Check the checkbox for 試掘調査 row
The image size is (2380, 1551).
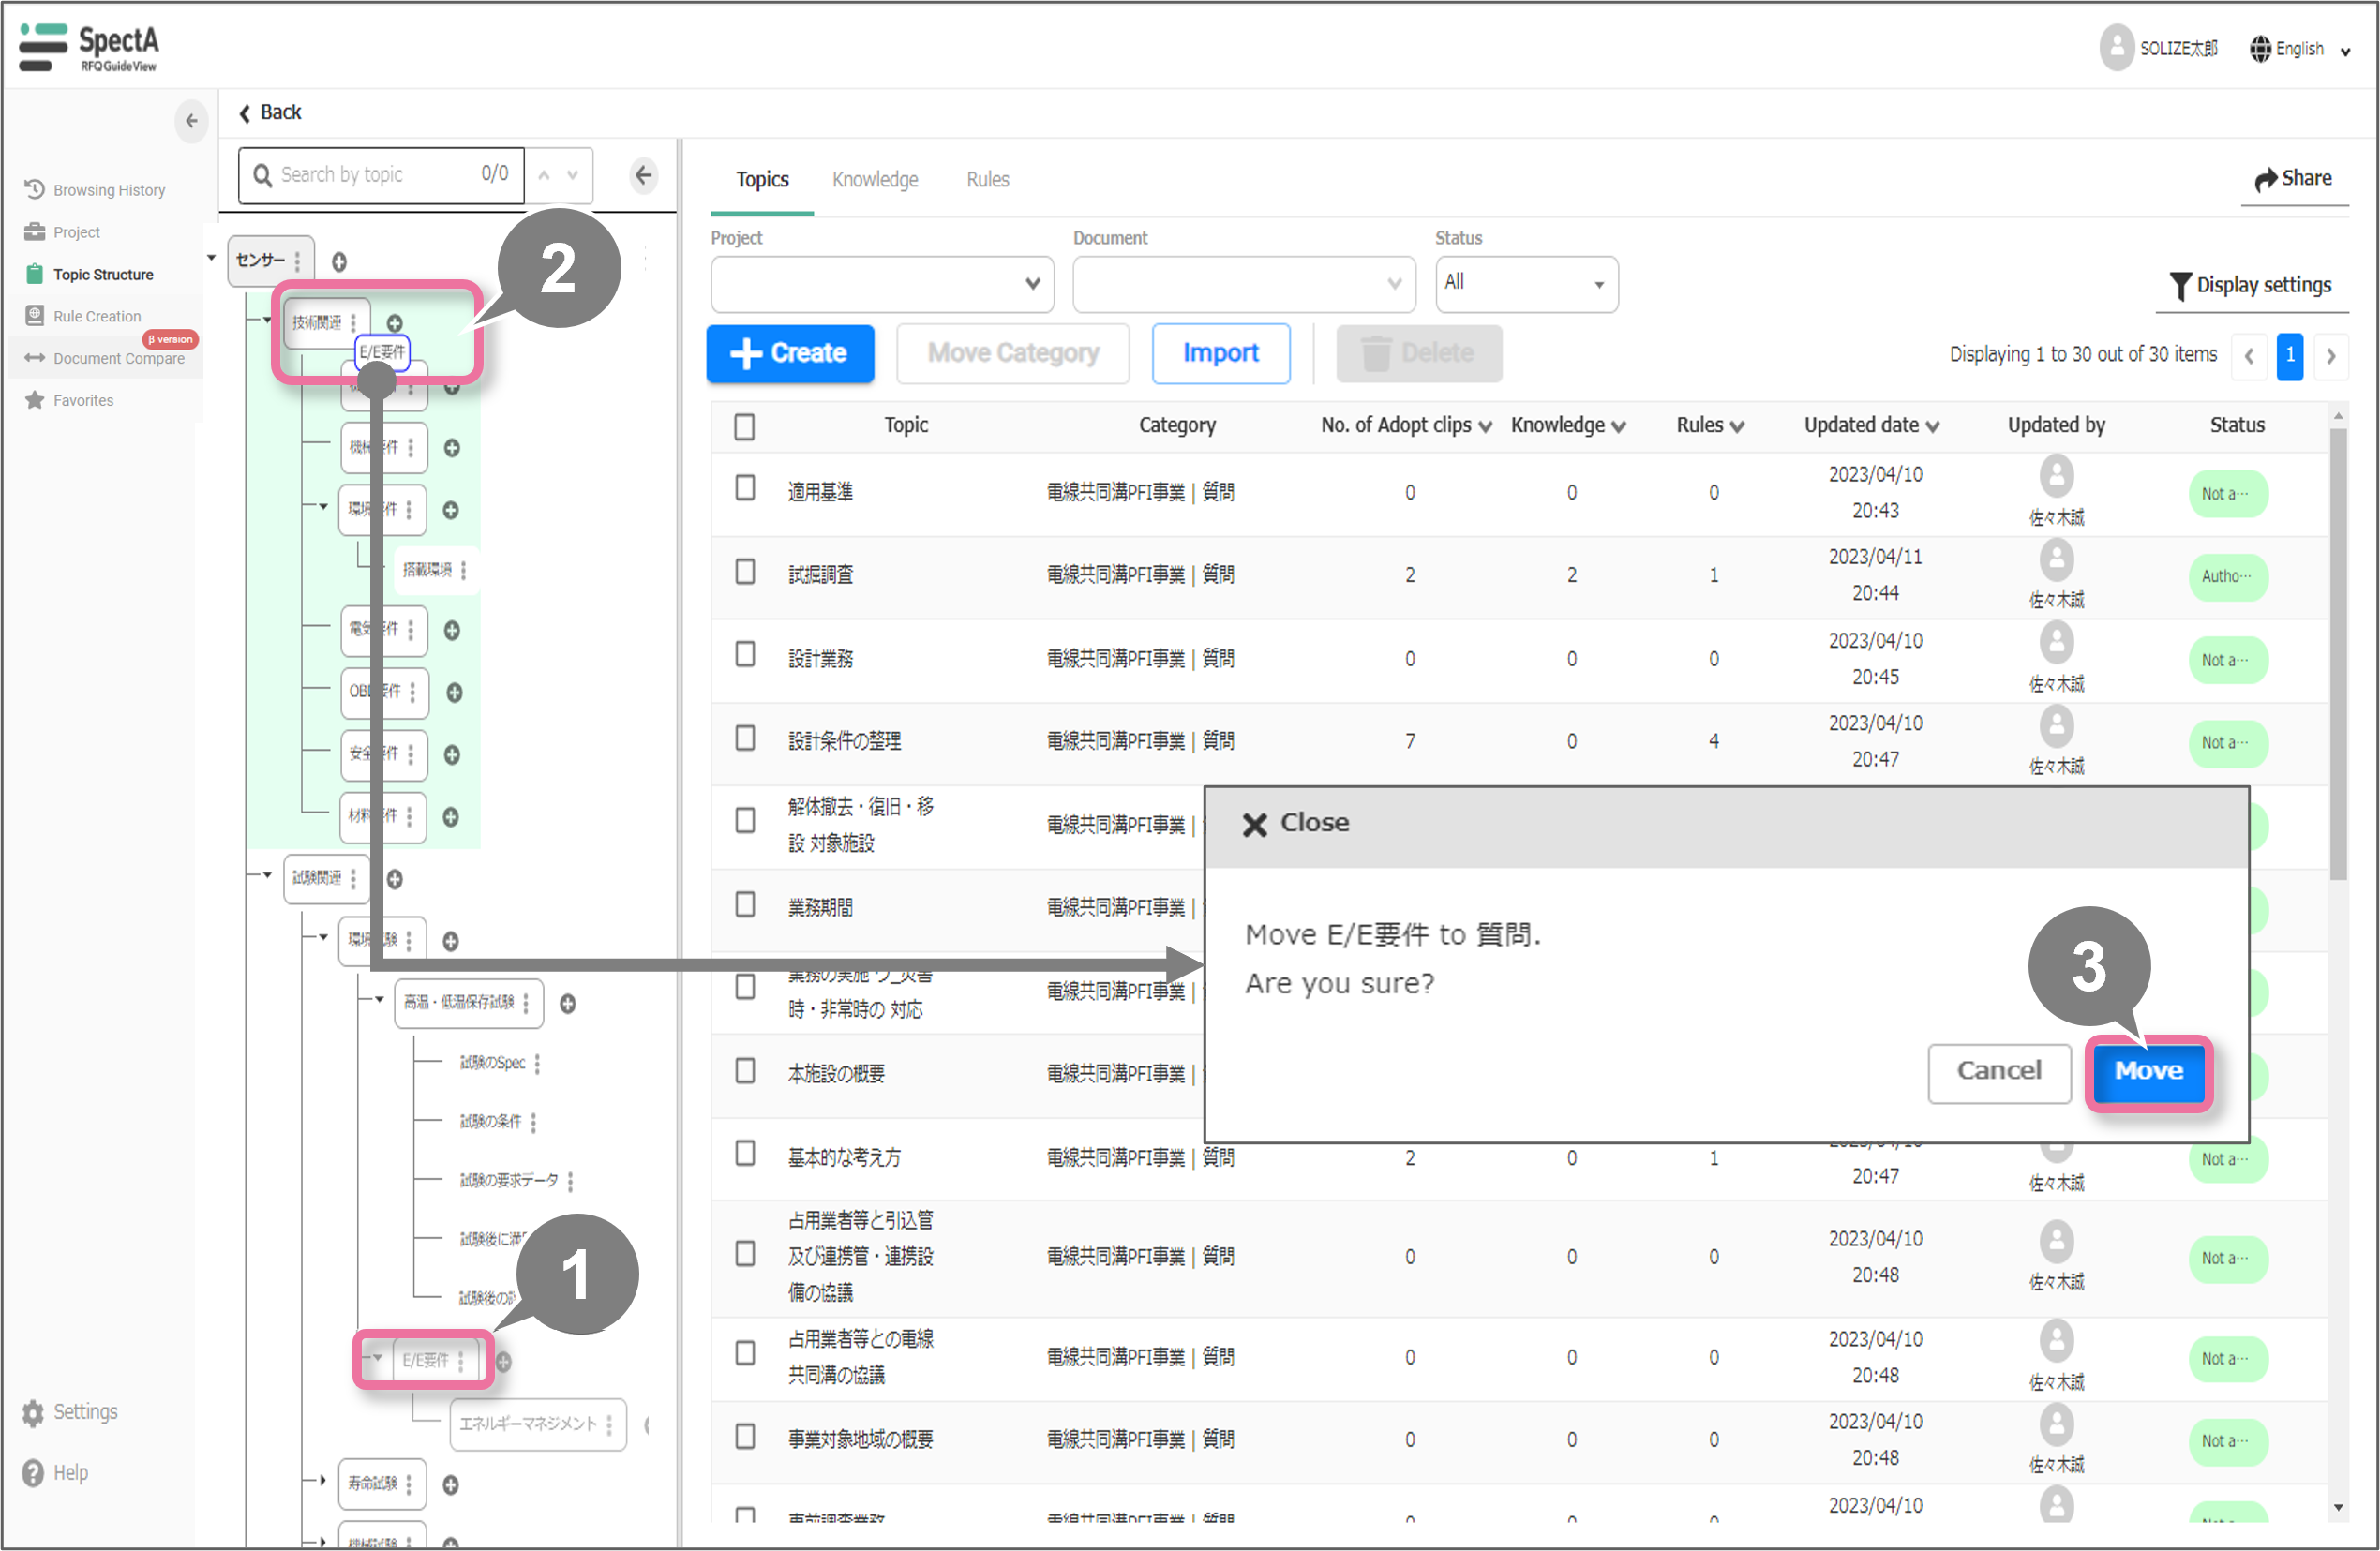tap(745, 572)
